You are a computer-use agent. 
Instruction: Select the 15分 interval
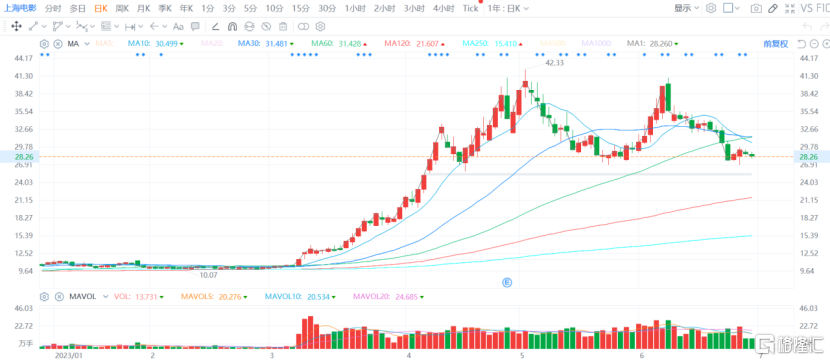(301, 8)
